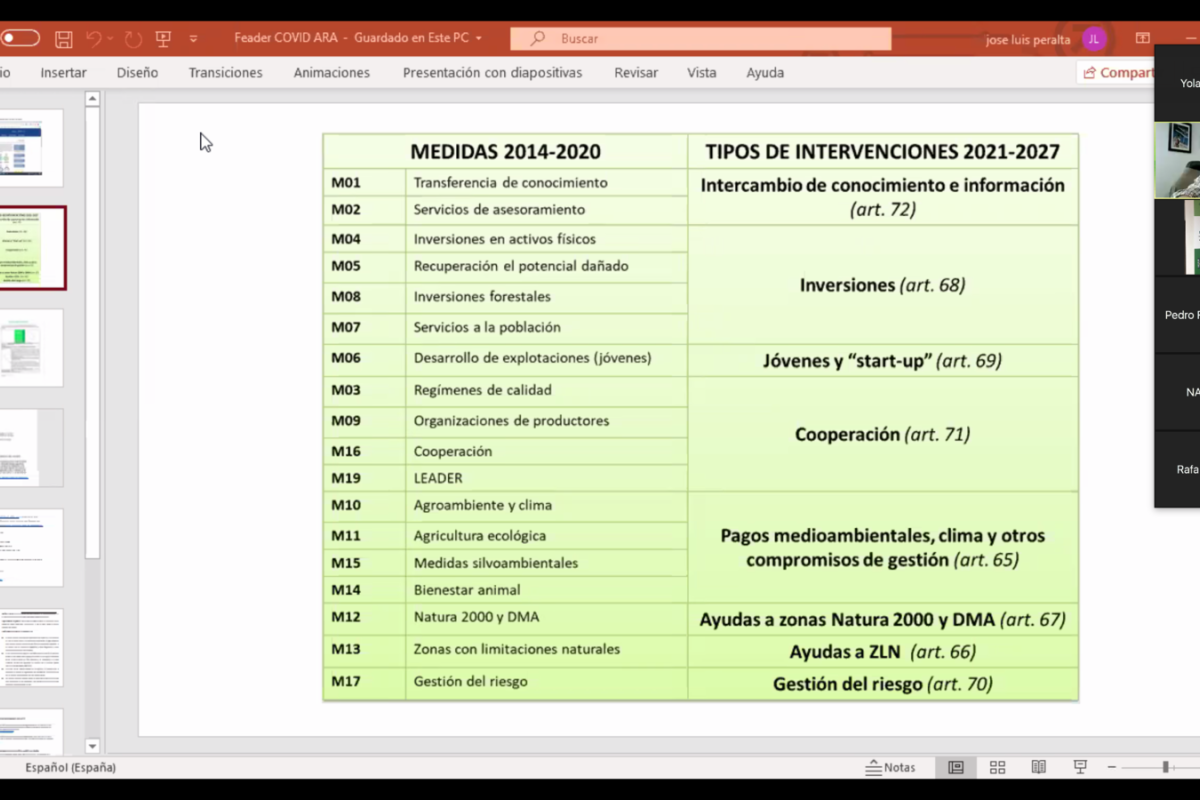Image resolution: width=1200 pixels, height=800 pixels.
Task: Switch to Reading view icon
Action: [1038, 767]
